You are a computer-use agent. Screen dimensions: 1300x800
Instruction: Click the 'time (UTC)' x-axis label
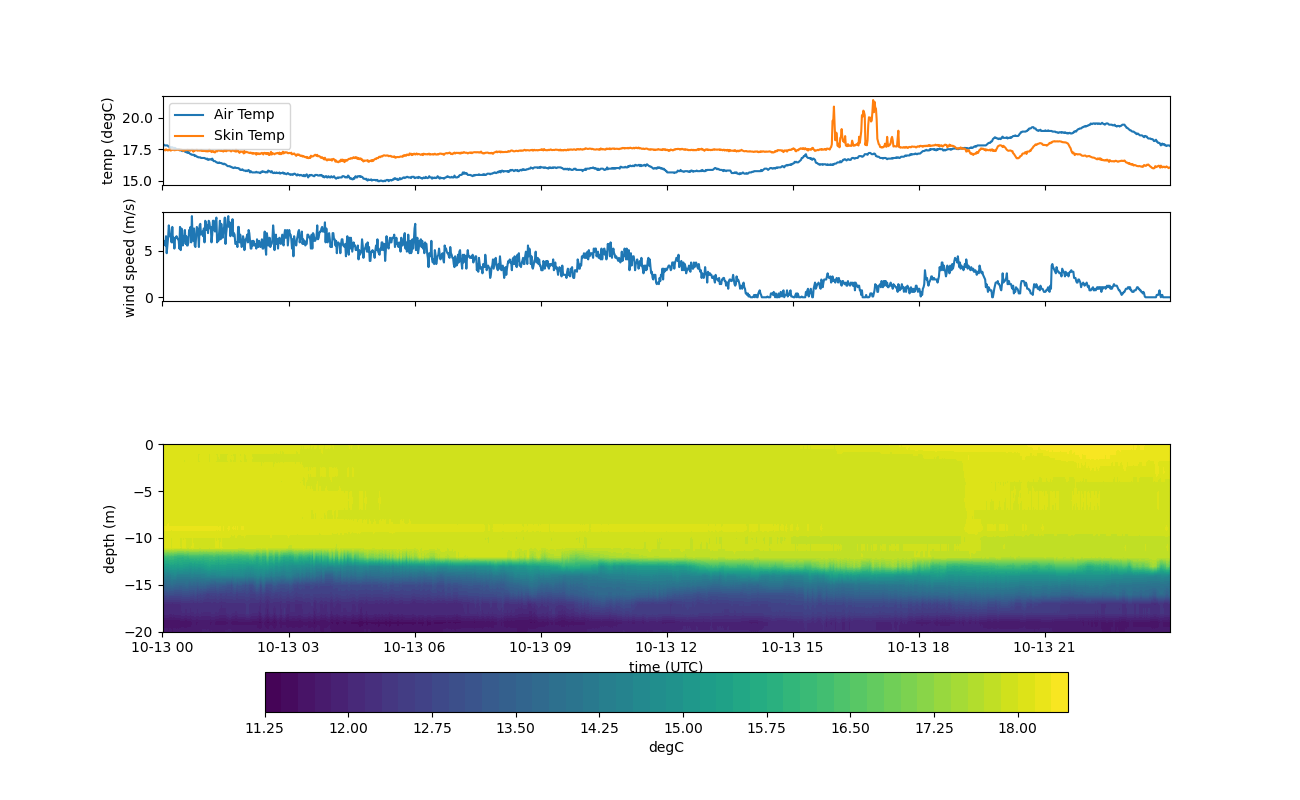[x=666, y=667]
